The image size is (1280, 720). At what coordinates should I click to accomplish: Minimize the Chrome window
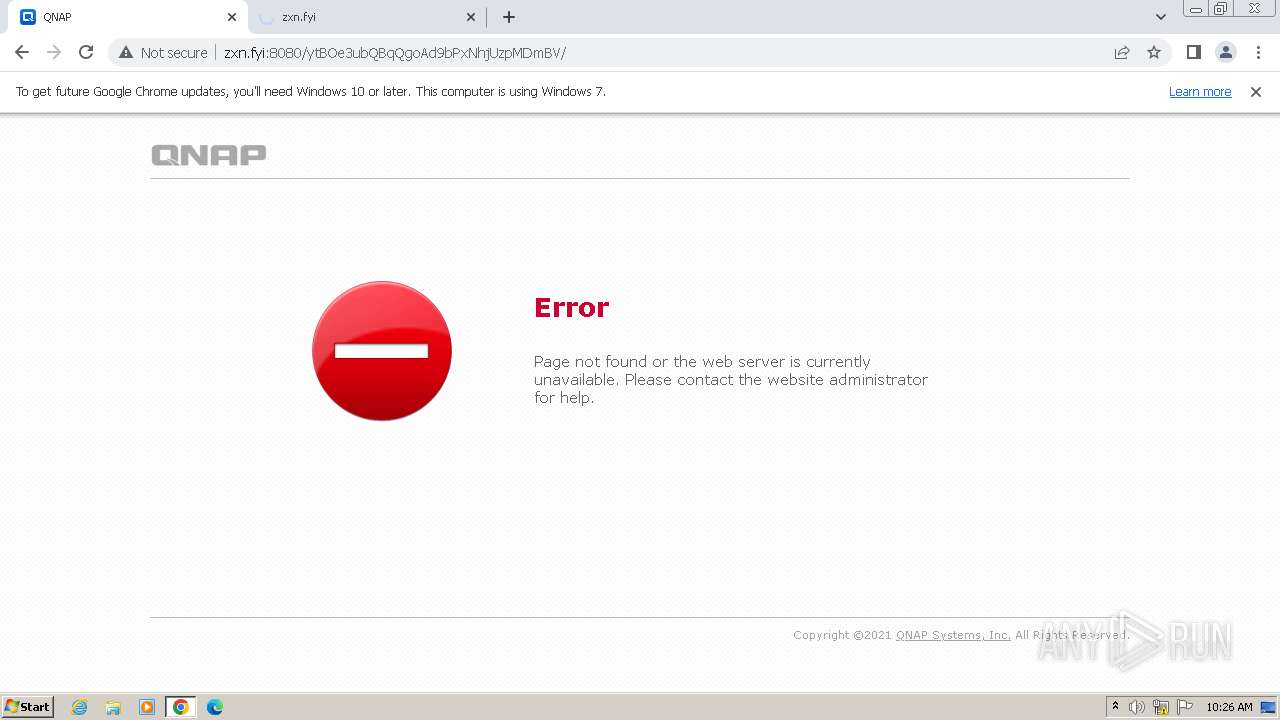1196,9
